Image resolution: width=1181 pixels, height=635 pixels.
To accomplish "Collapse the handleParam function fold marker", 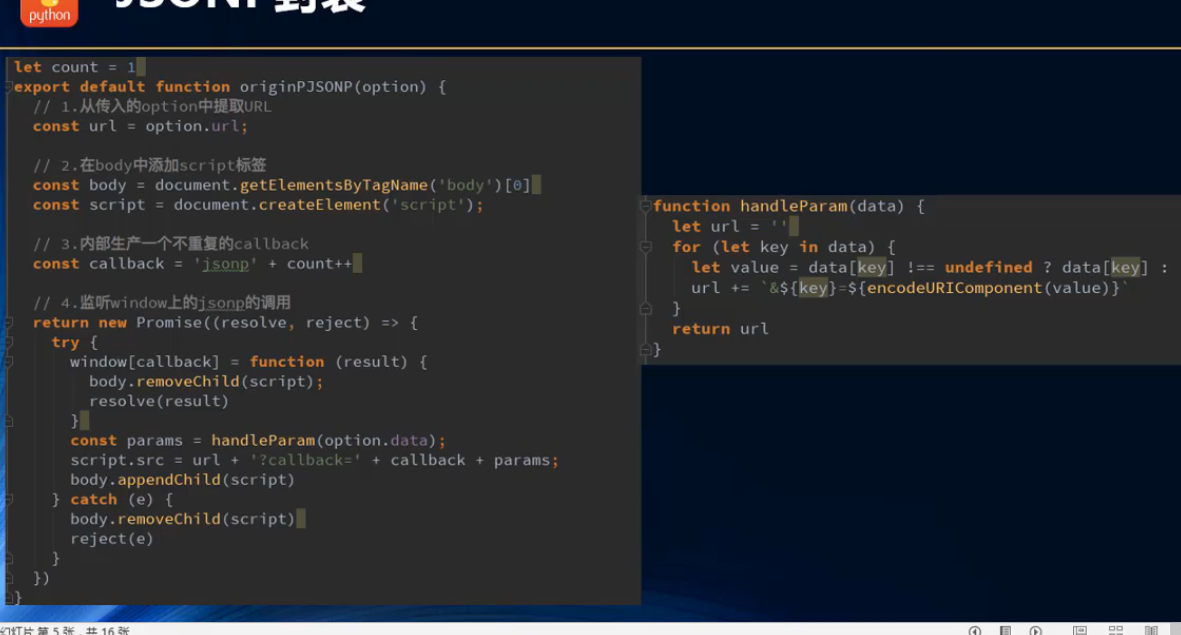I will tap(645, 206).
